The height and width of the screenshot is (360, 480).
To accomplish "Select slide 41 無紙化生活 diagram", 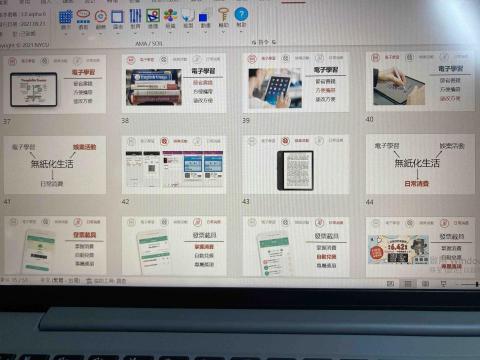I will point(55,165).
